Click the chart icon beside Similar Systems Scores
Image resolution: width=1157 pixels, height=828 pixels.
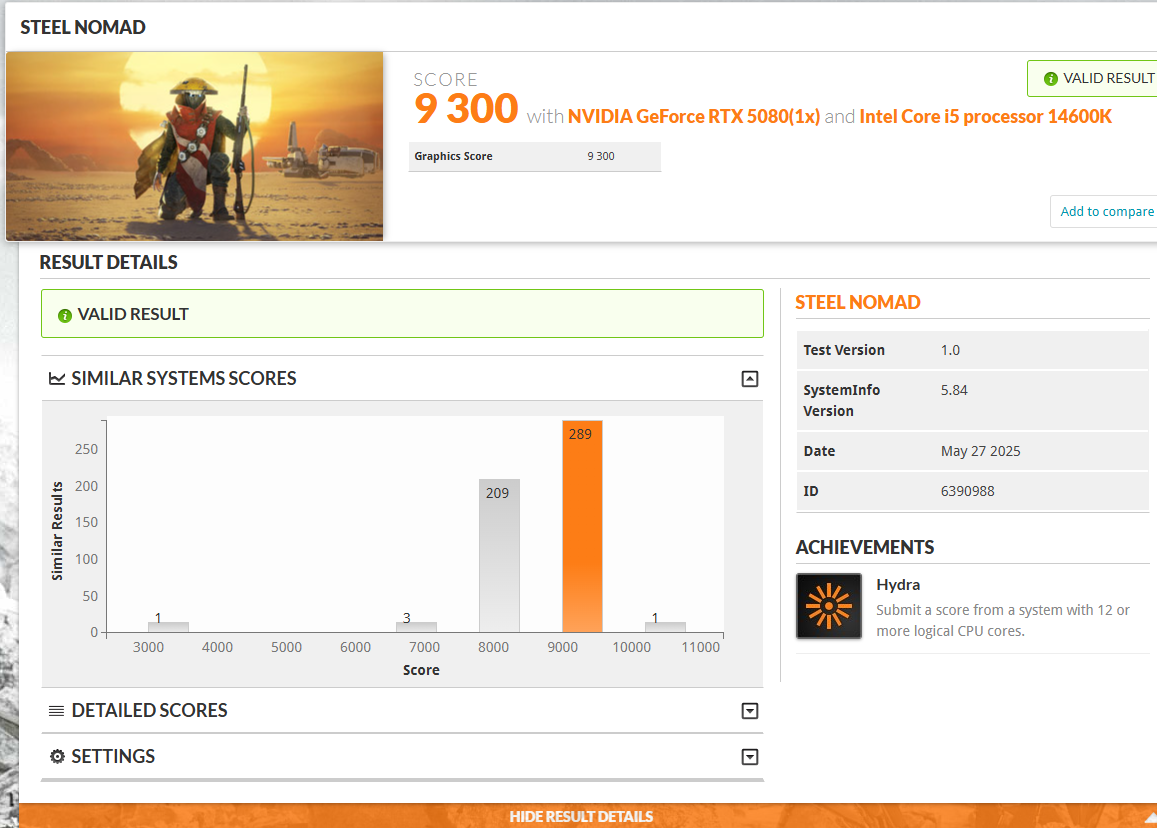(57, 379)
